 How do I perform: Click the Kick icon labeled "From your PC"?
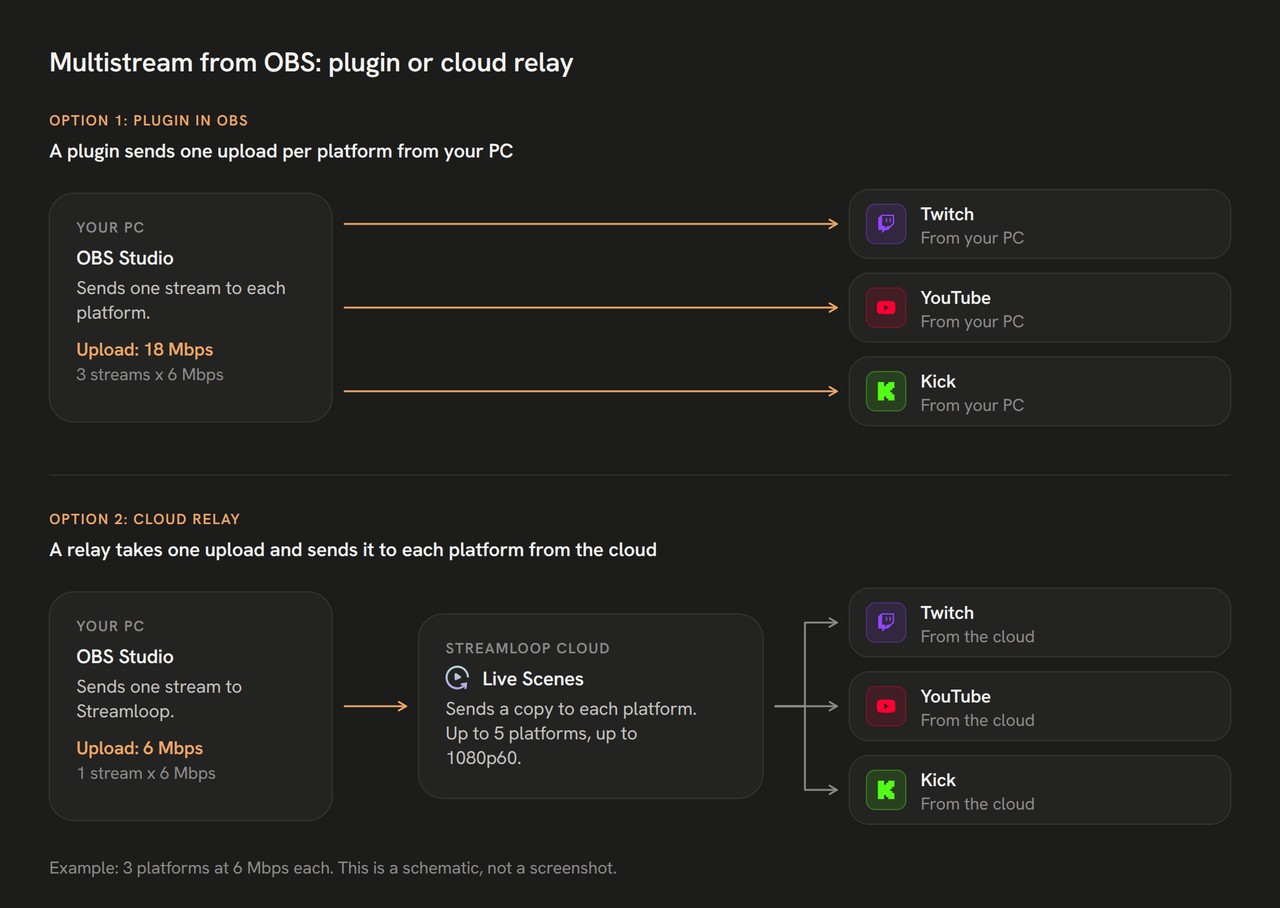pyautogui.click(x=886, y=391)
